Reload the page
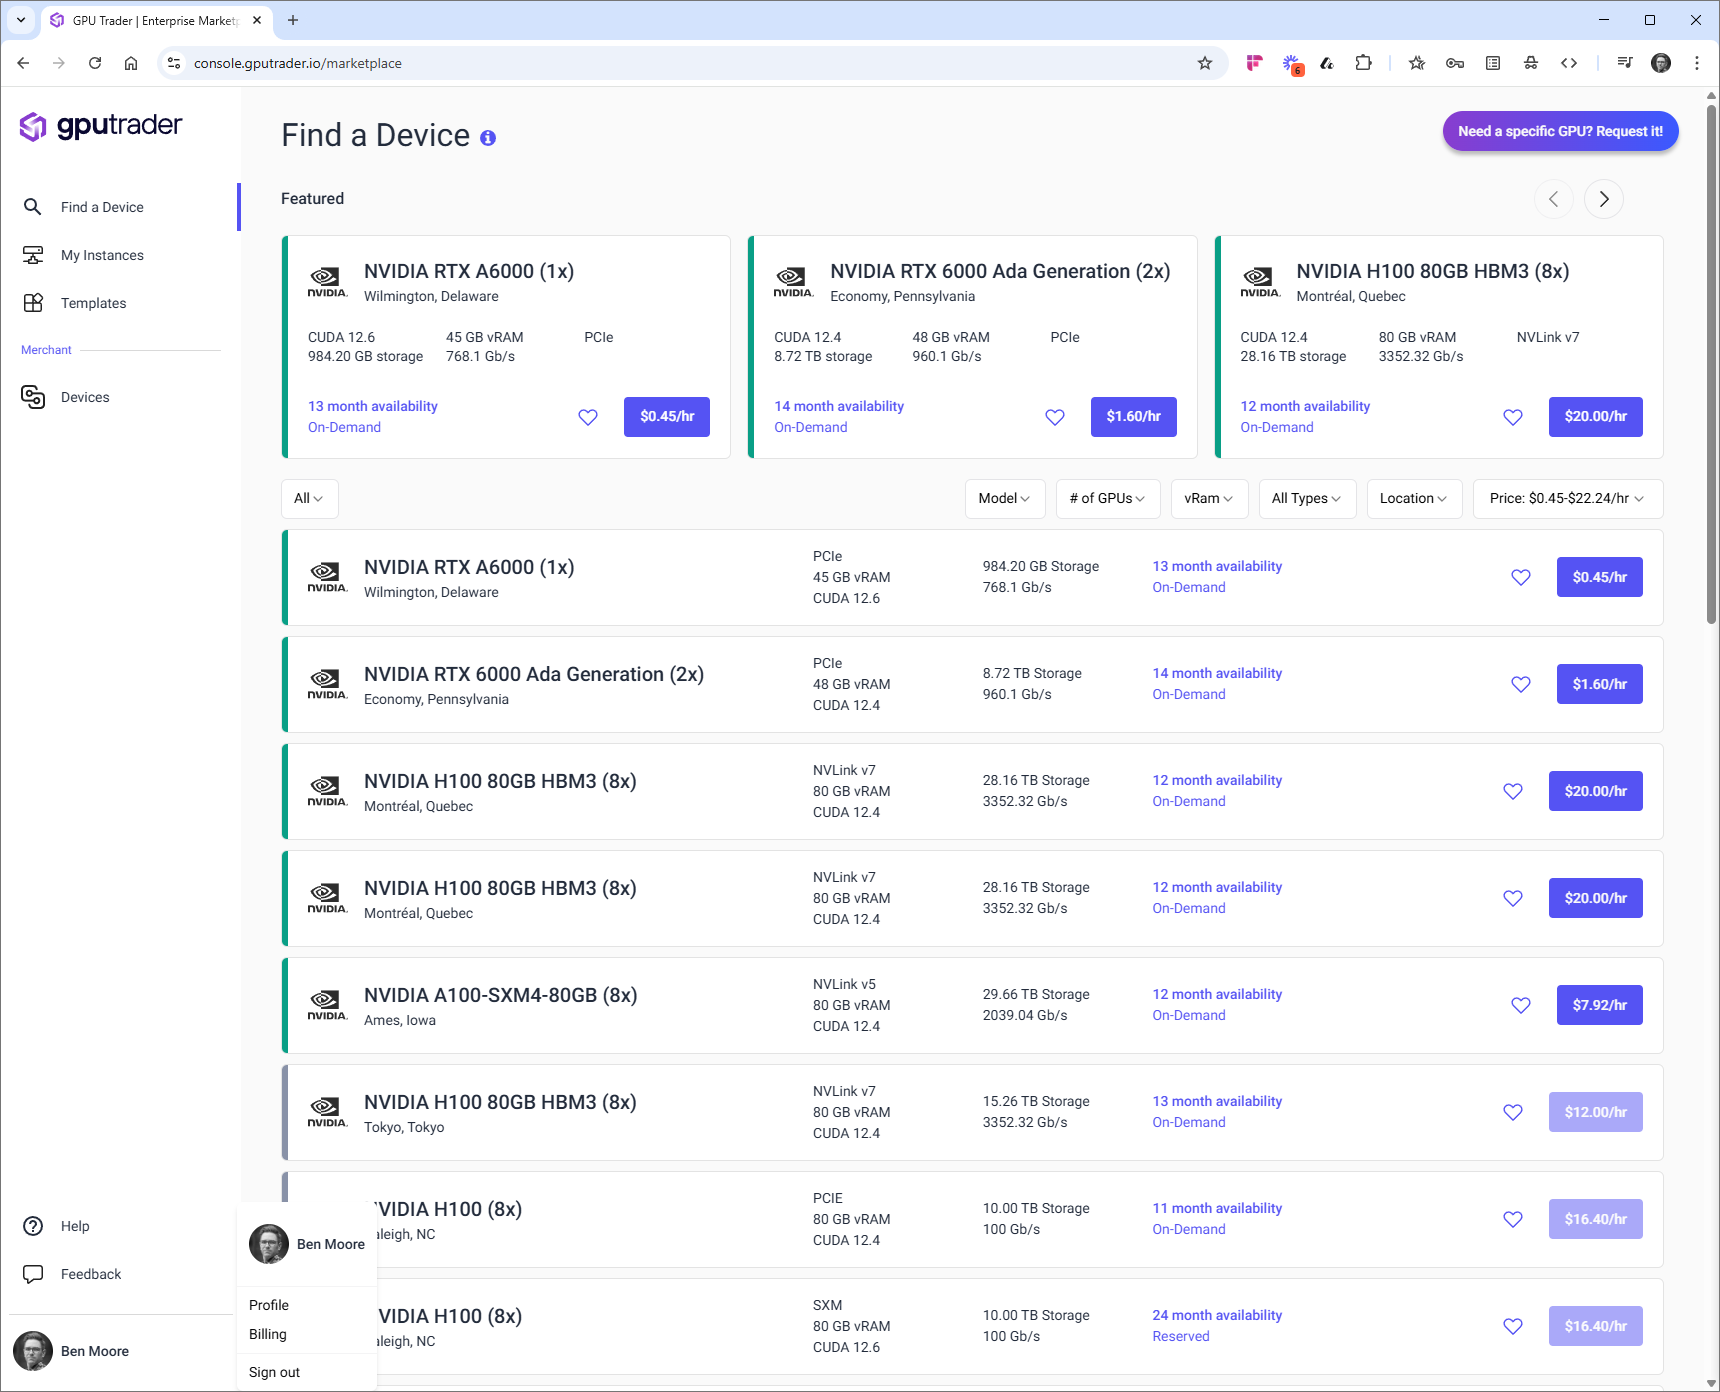 click(x=95, y=63)
